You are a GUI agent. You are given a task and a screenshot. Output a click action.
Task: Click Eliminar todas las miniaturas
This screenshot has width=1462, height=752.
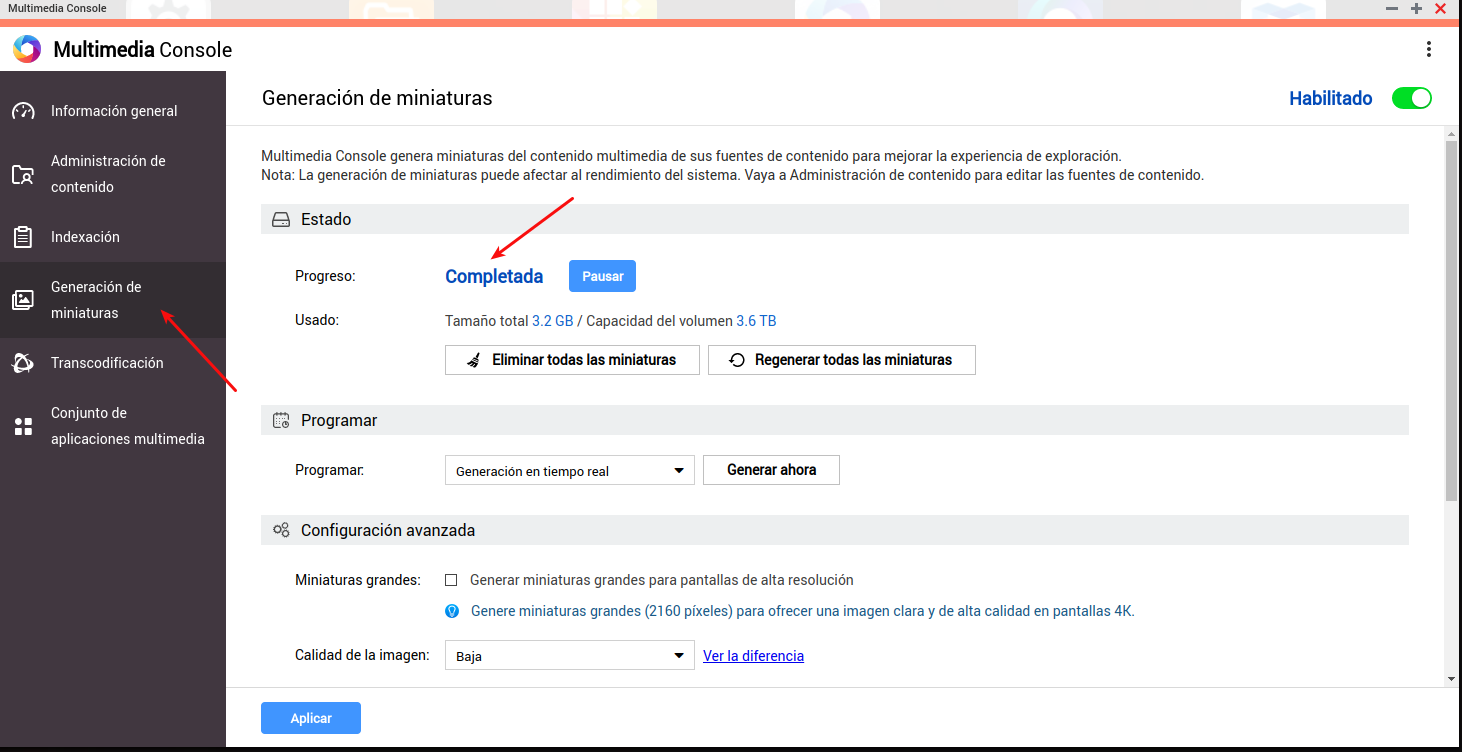pyautogui.click(x=572, y=360)
